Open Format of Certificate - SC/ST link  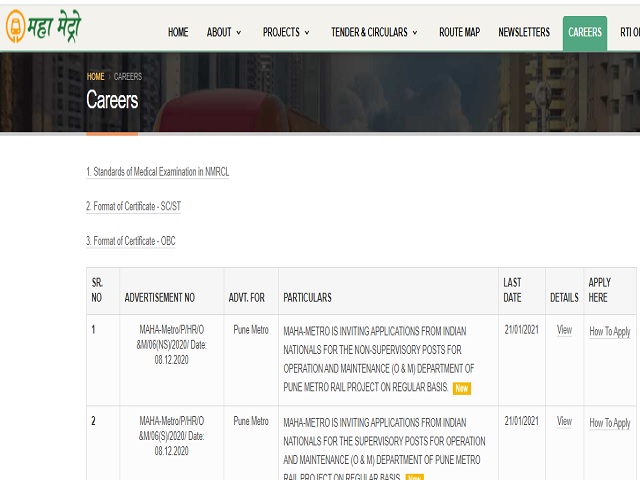[133, 207]
